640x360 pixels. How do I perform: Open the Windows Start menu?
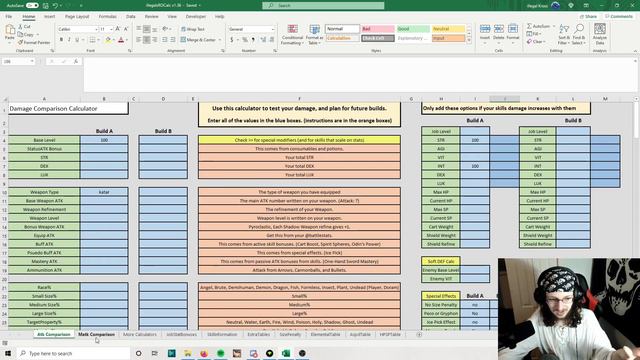tap(8, 353)
